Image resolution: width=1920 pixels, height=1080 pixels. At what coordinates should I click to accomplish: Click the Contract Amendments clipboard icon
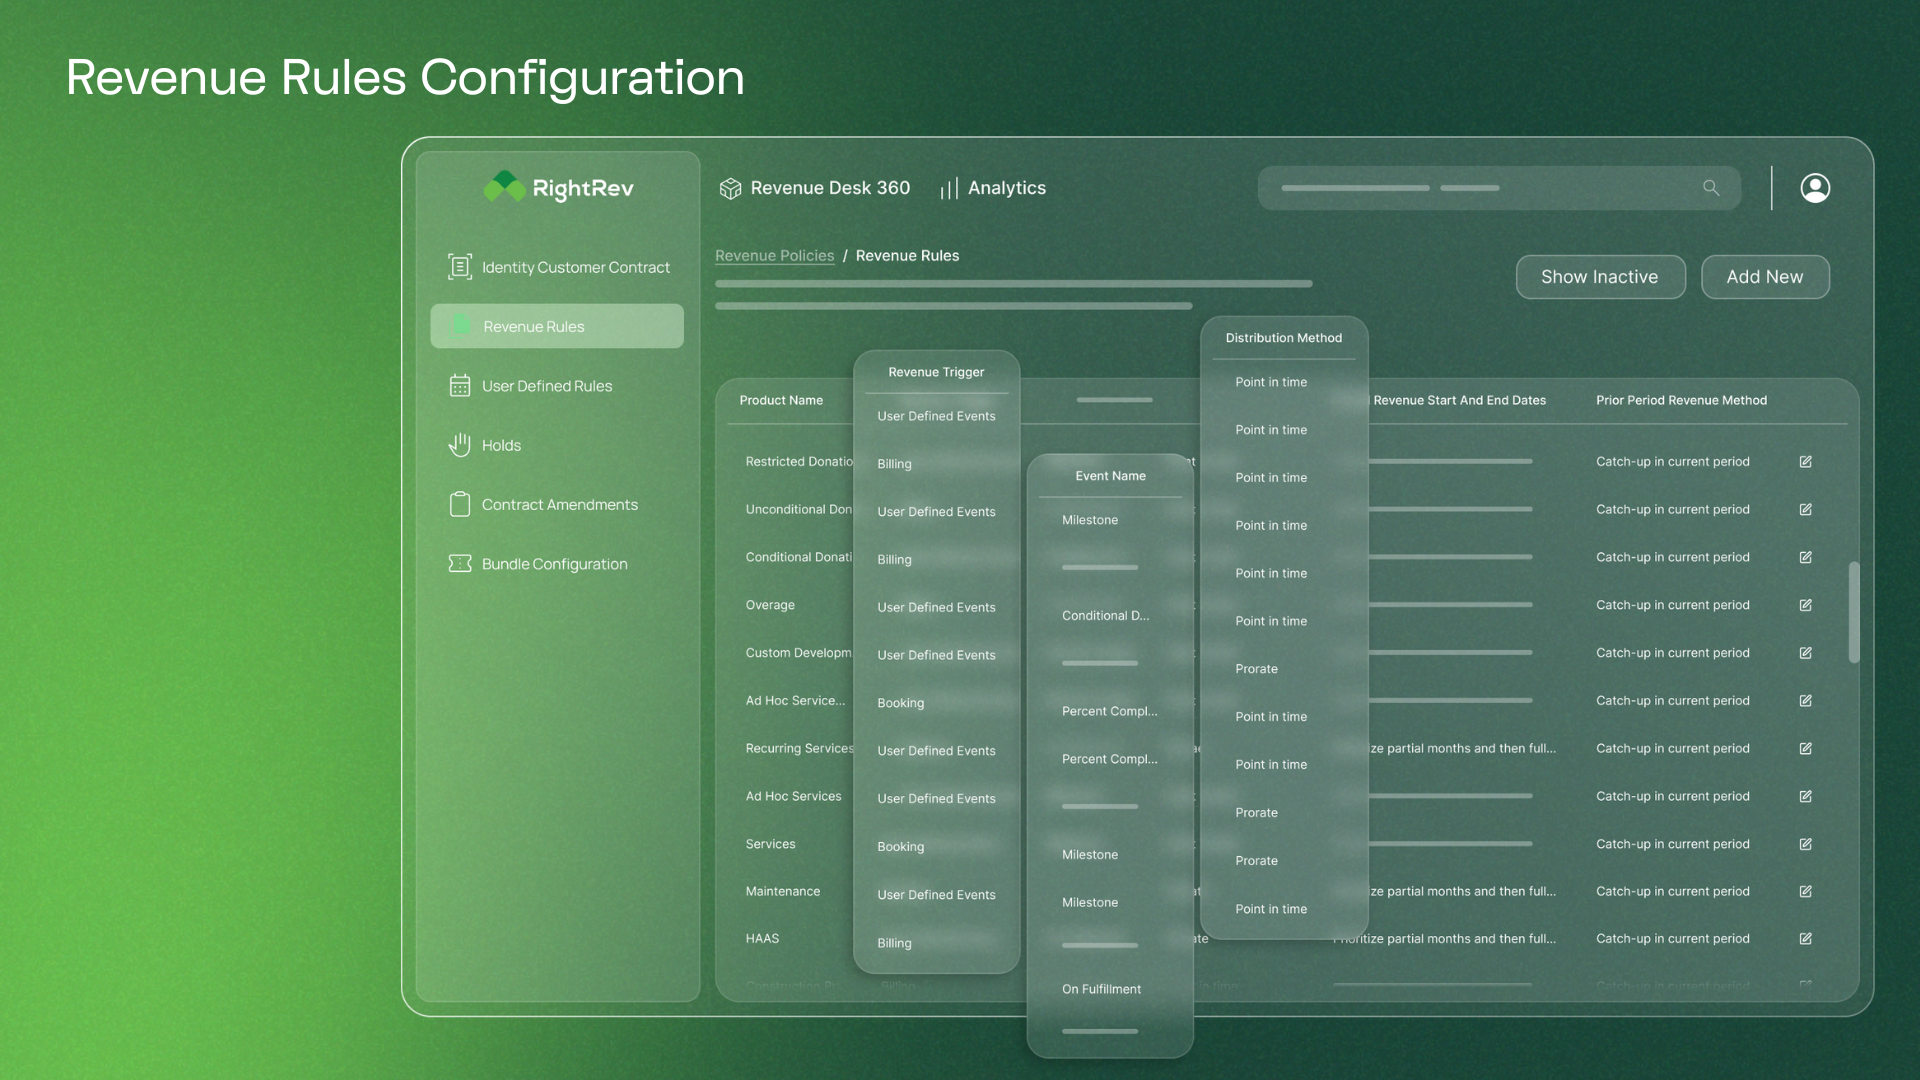click(x=459, y=505)
